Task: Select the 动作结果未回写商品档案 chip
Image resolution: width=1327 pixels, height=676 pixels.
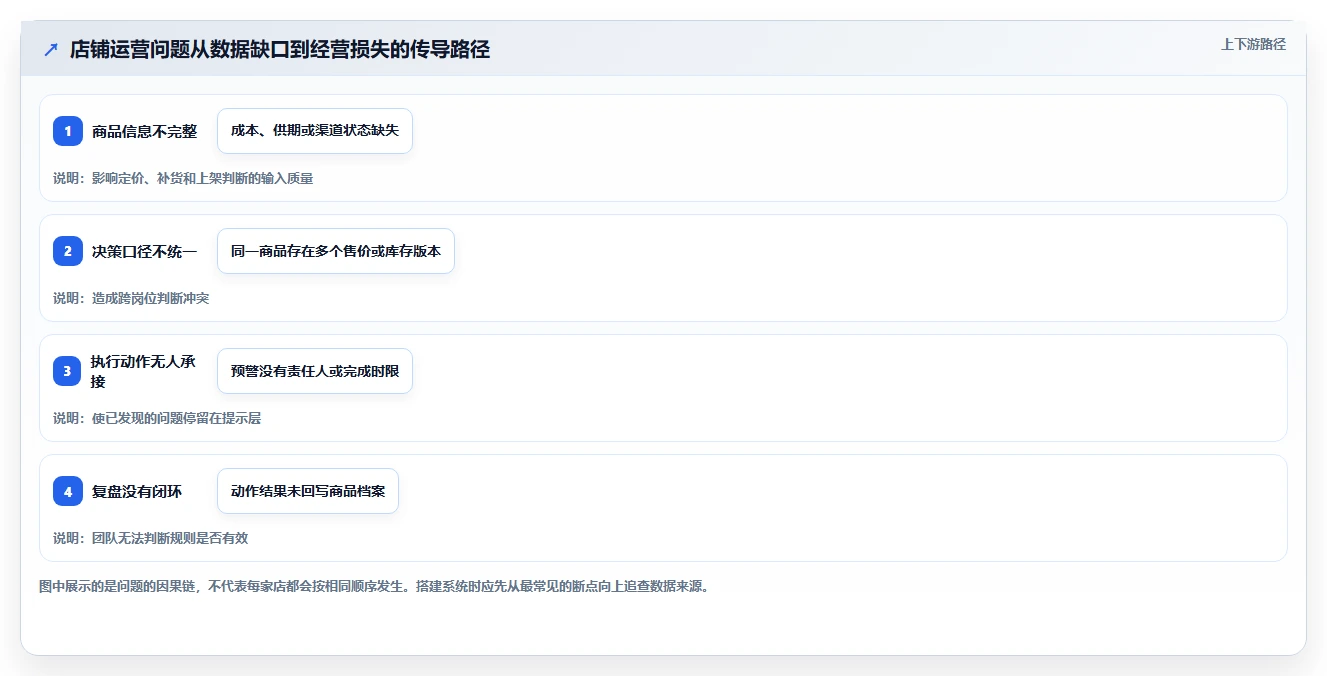Action: tap(308, 491)
